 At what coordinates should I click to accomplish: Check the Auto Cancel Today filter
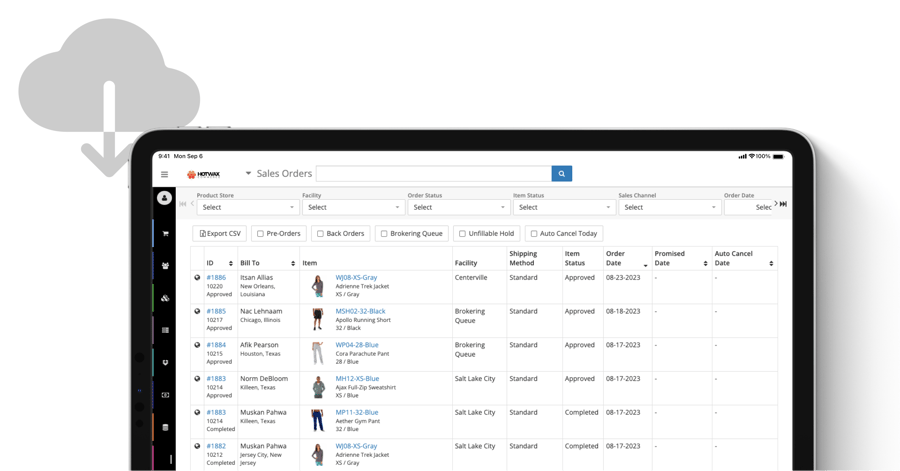tap(534, 234)
